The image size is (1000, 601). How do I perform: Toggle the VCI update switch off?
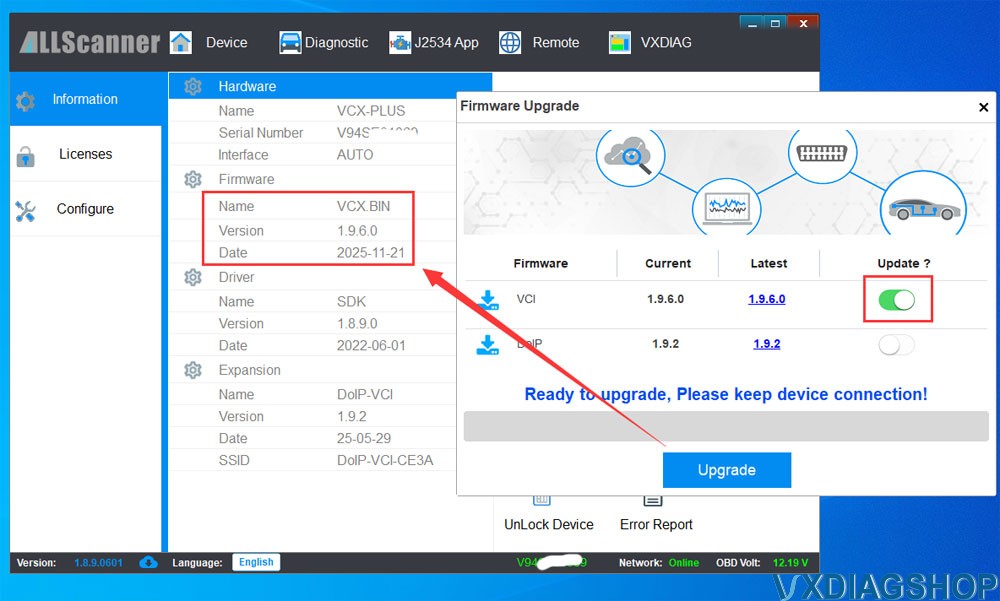pyautogui.click(x=897, y=300)
